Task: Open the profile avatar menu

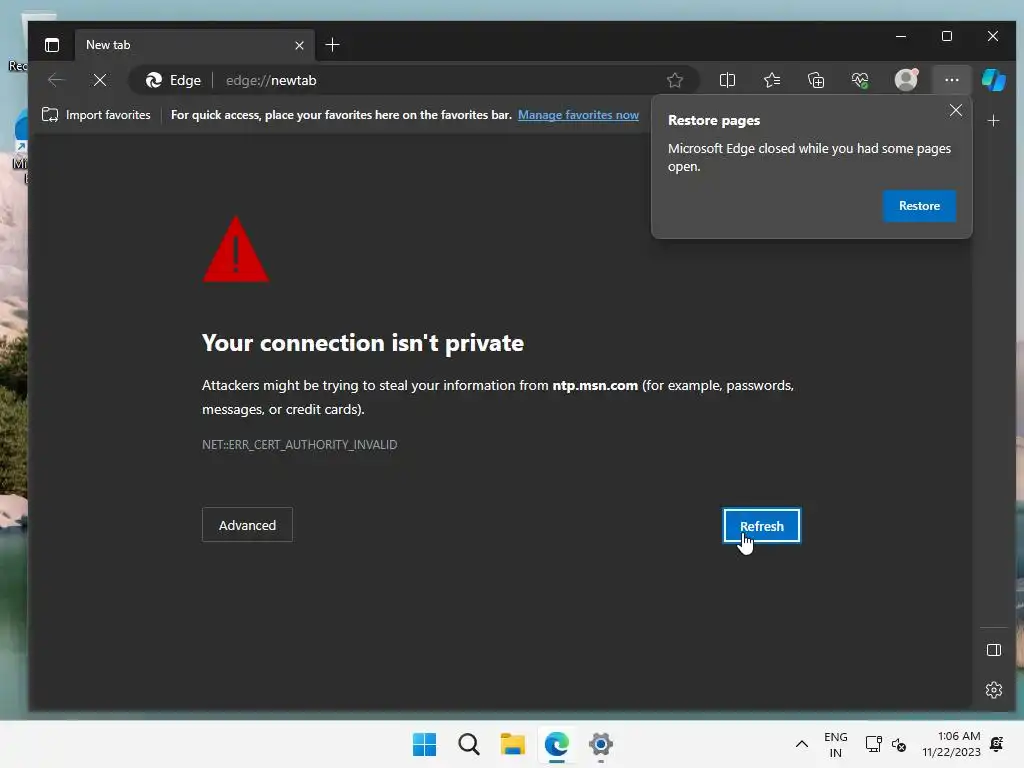Action: 906,80
